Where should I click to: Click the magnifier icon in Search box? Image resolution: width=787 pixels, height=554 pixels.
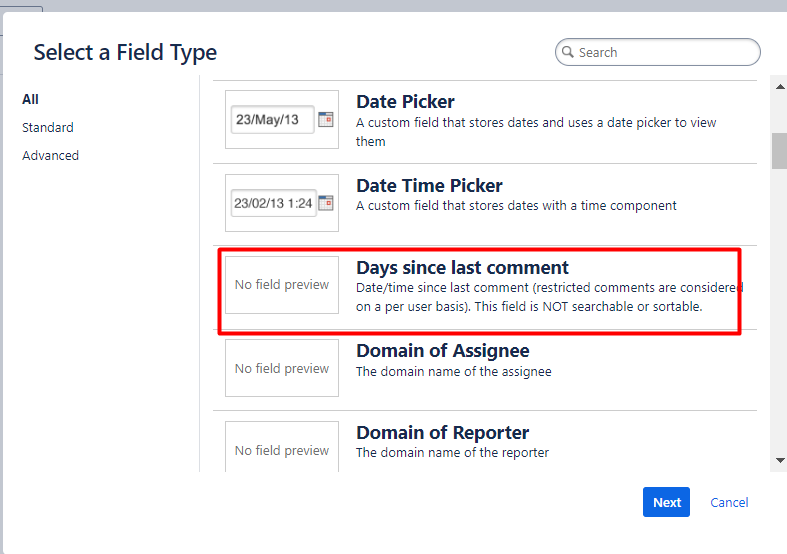[x=568, y=52]
